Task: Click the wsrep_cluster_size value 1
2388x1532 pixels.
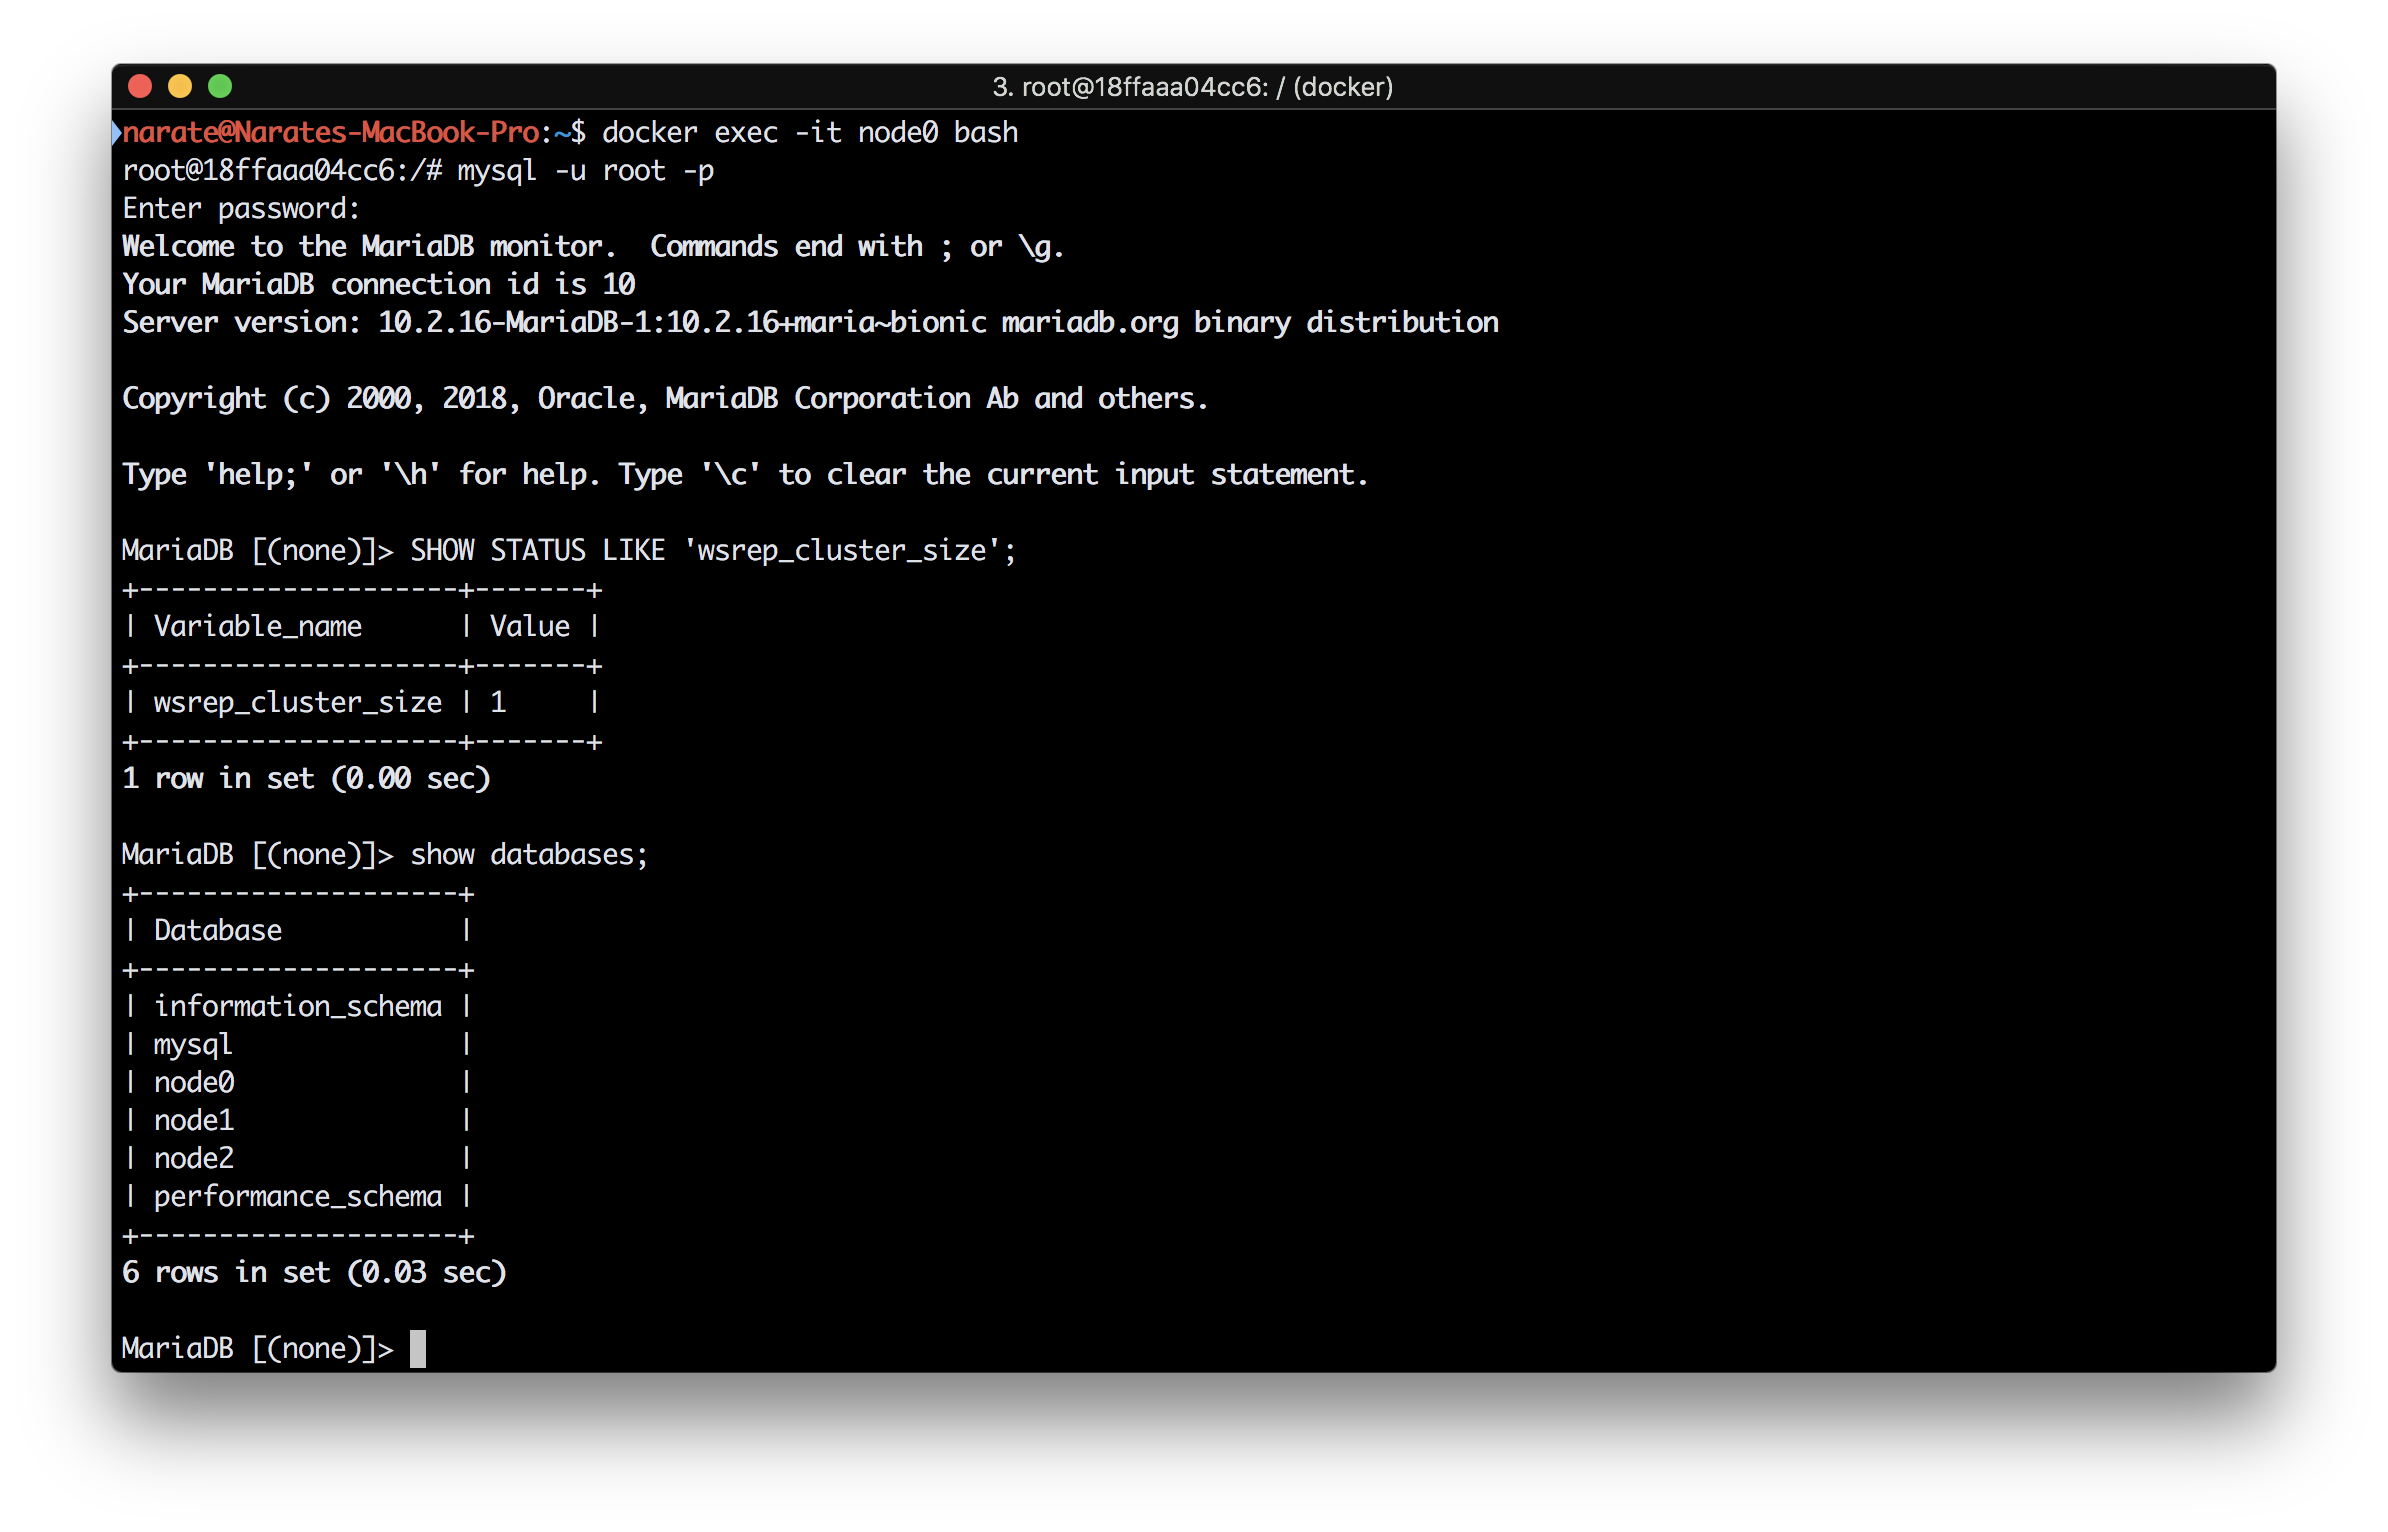Action: click(x=497, y=701)
